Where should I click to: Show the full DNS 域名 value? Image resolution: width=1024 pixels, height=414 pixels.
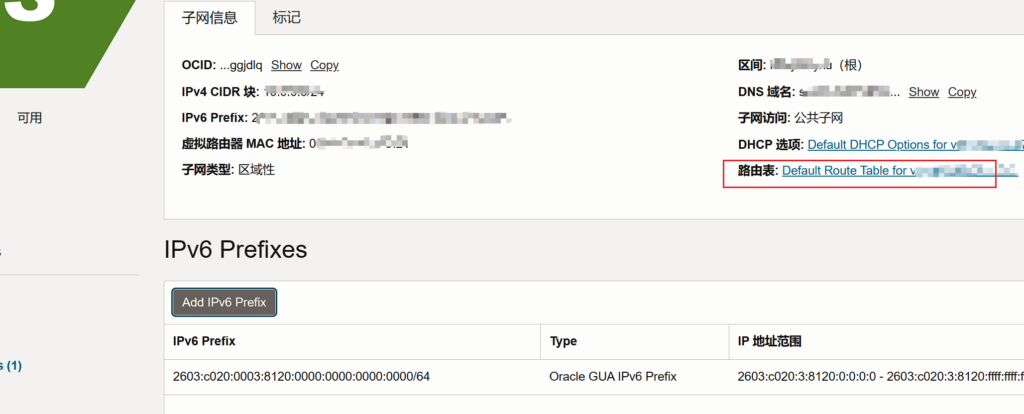click(x=924, y=92)
